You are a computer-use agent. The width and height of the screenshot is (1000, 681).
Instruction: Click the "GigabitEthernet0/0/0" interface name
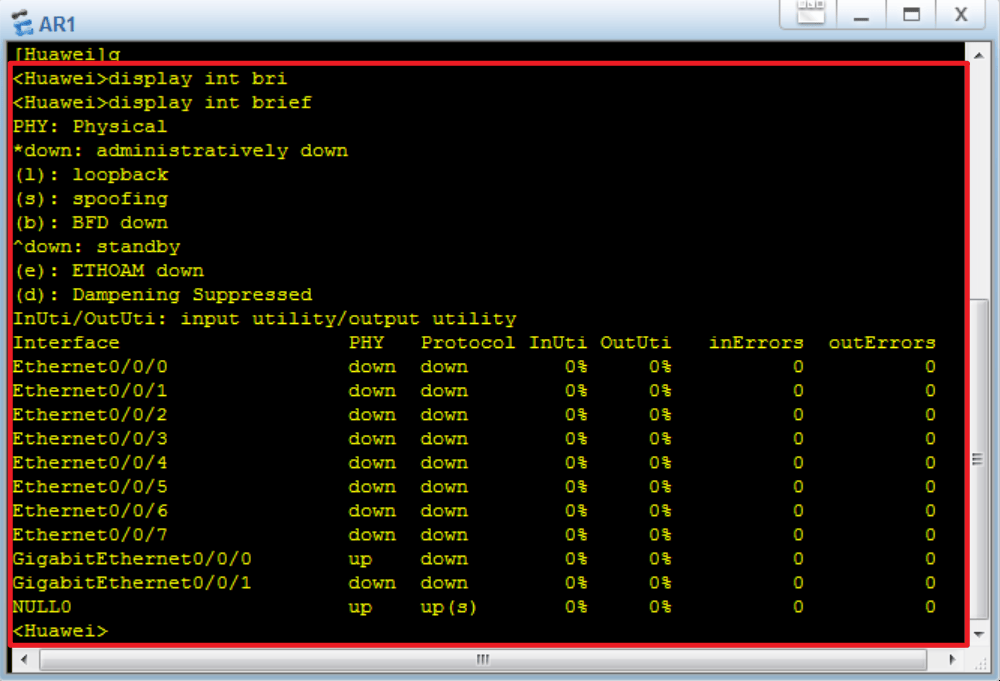(x=132, y=559)
